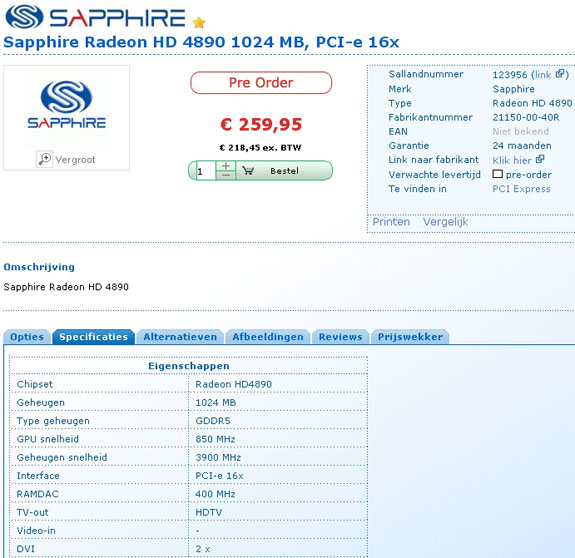Open the Alternatieven tab
Screen dimensions: 575x558
pos(180,337)
